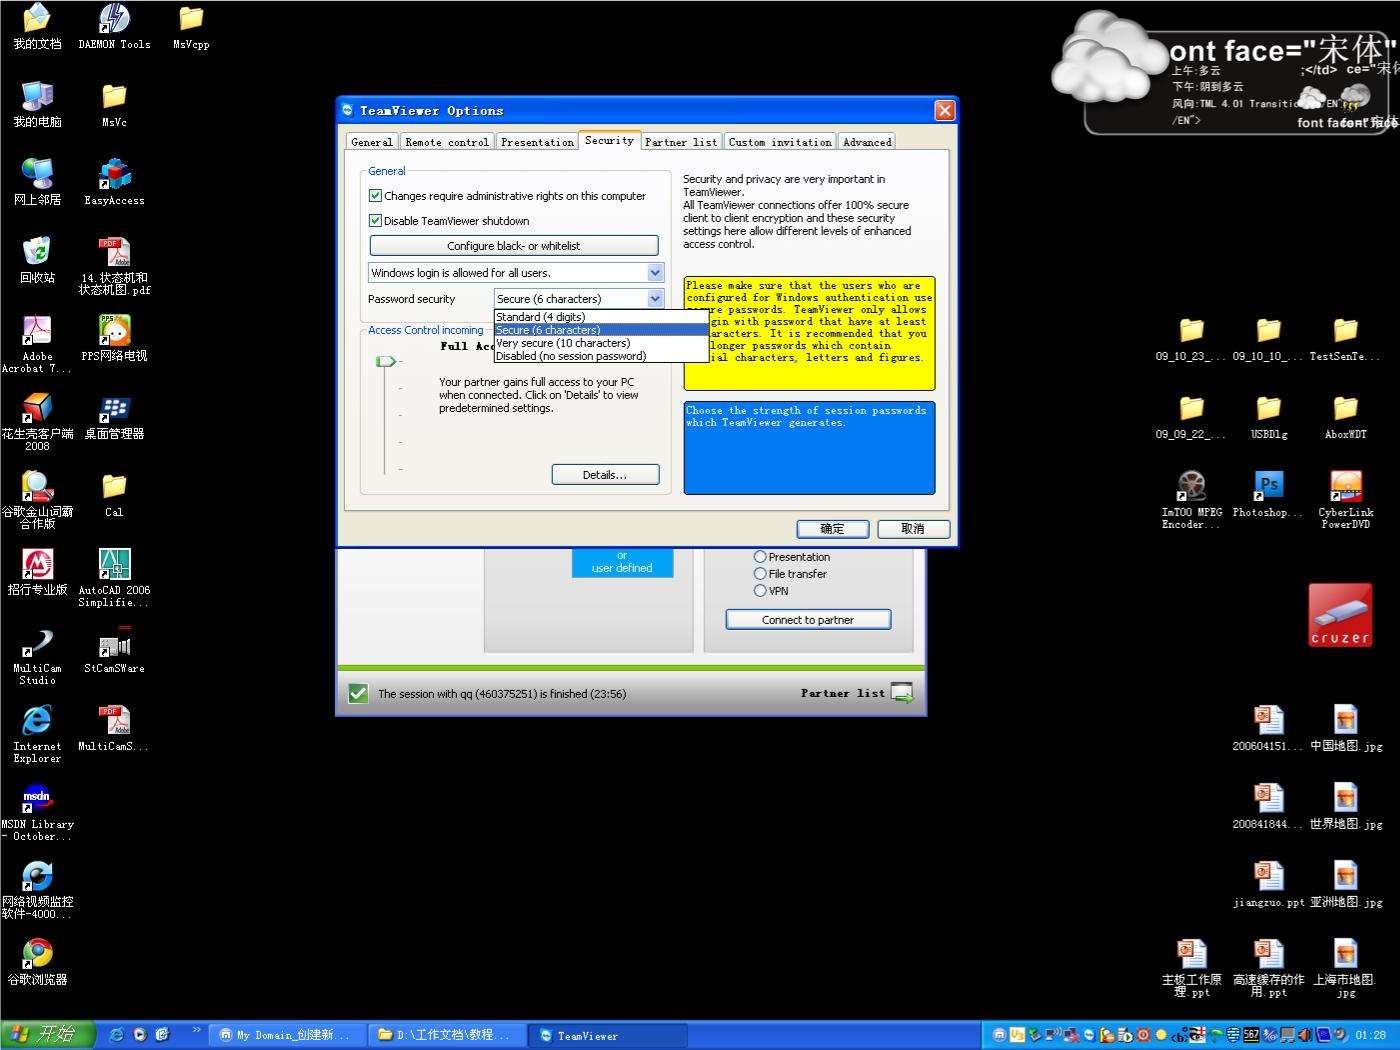Screen dimensions: 1400x1050
Task: Click the Partner list icon
Action: pyautogui.click(x=901, y=693)
